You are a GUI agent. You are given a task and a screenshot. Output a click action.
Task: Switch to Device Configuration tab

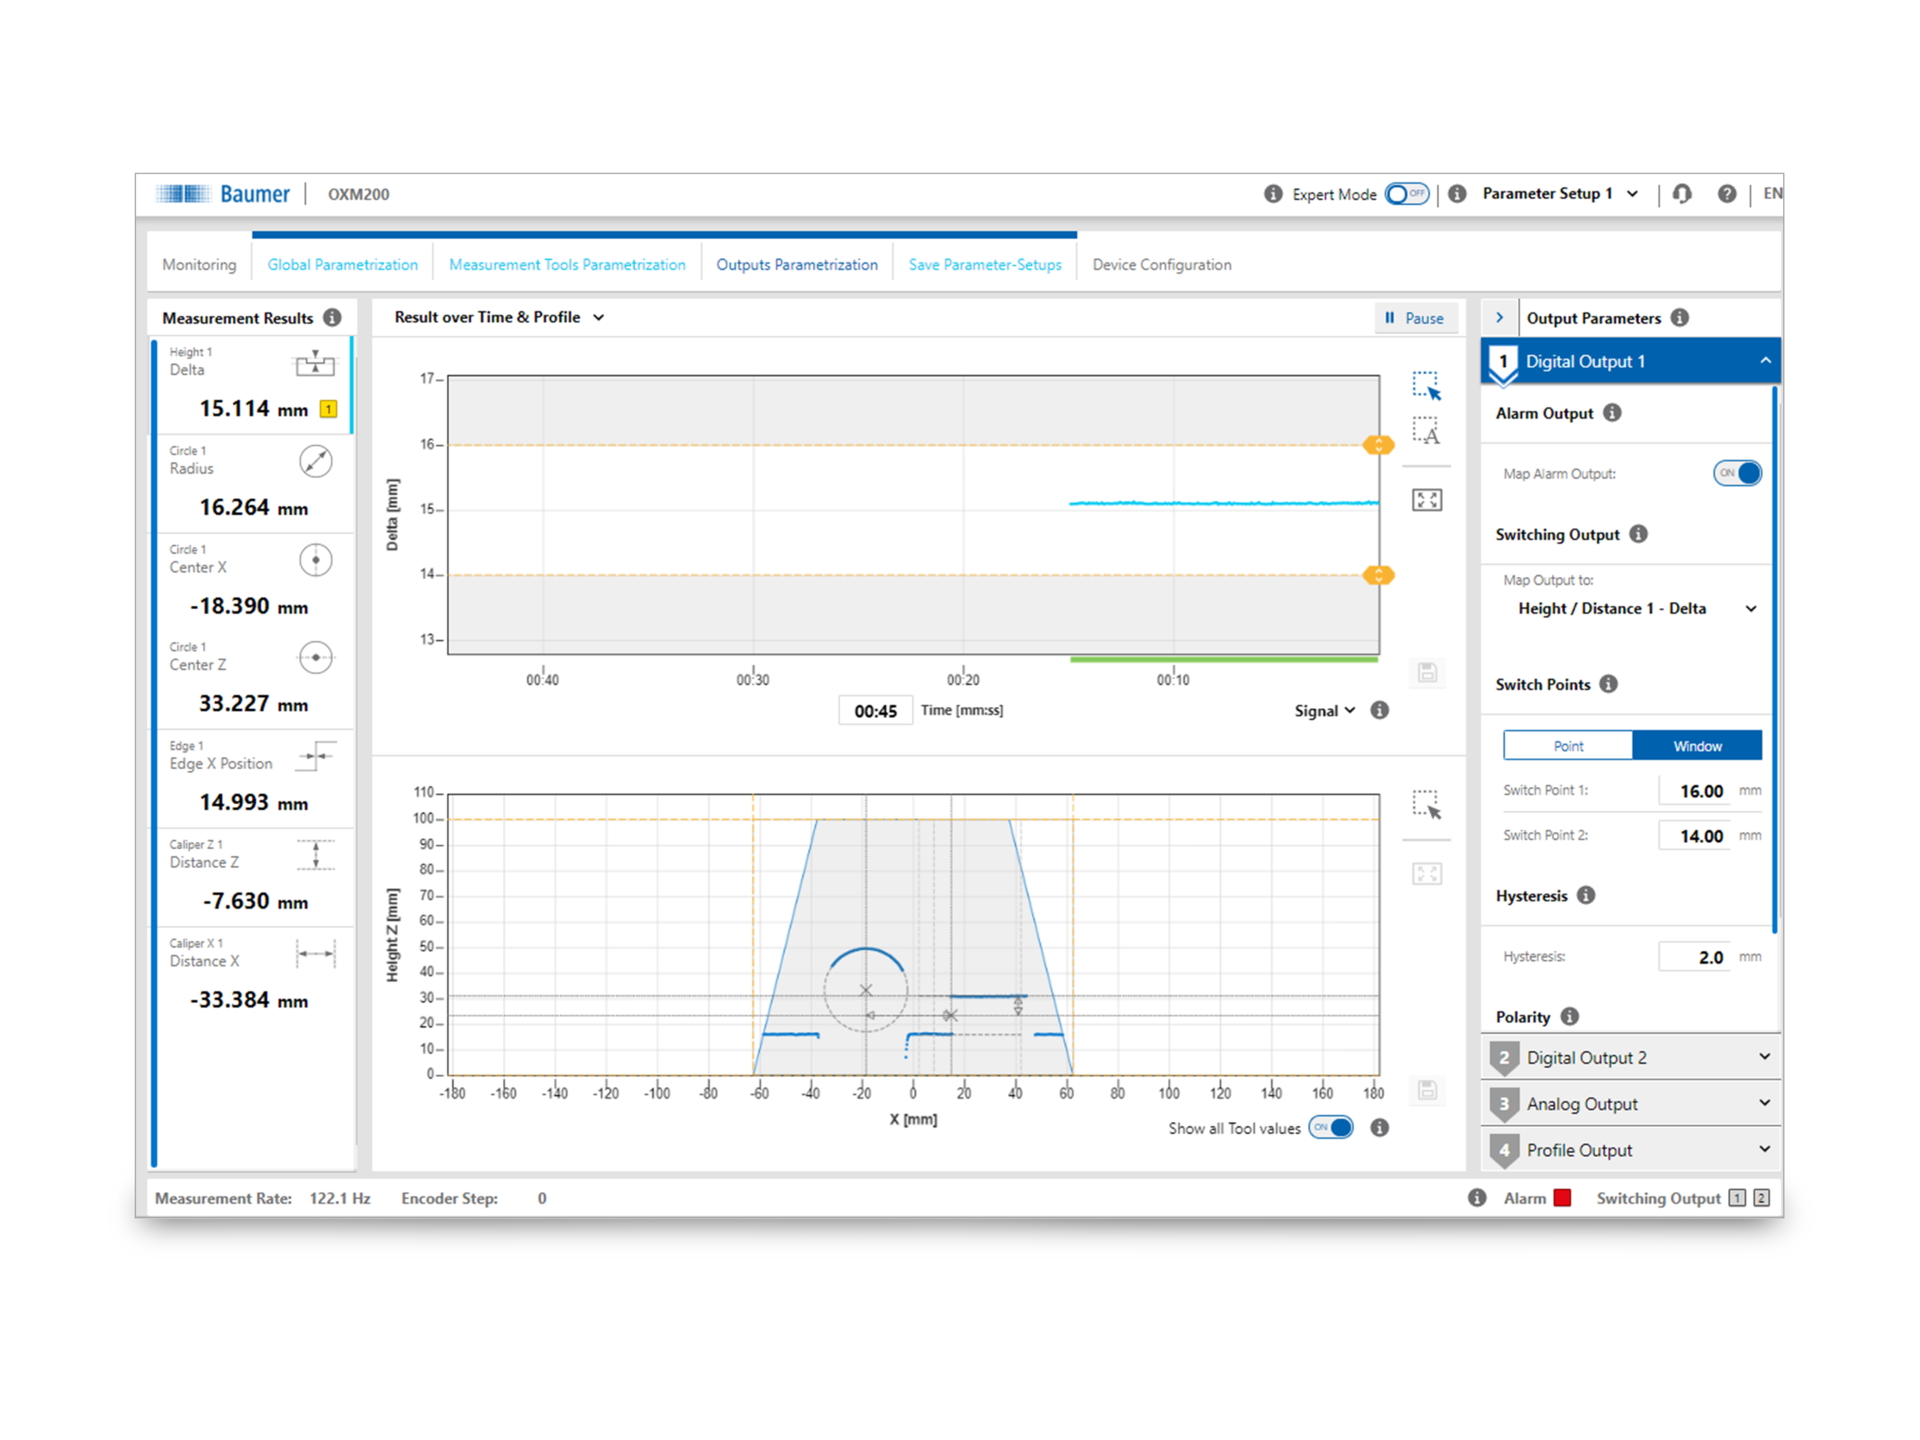1161,265
